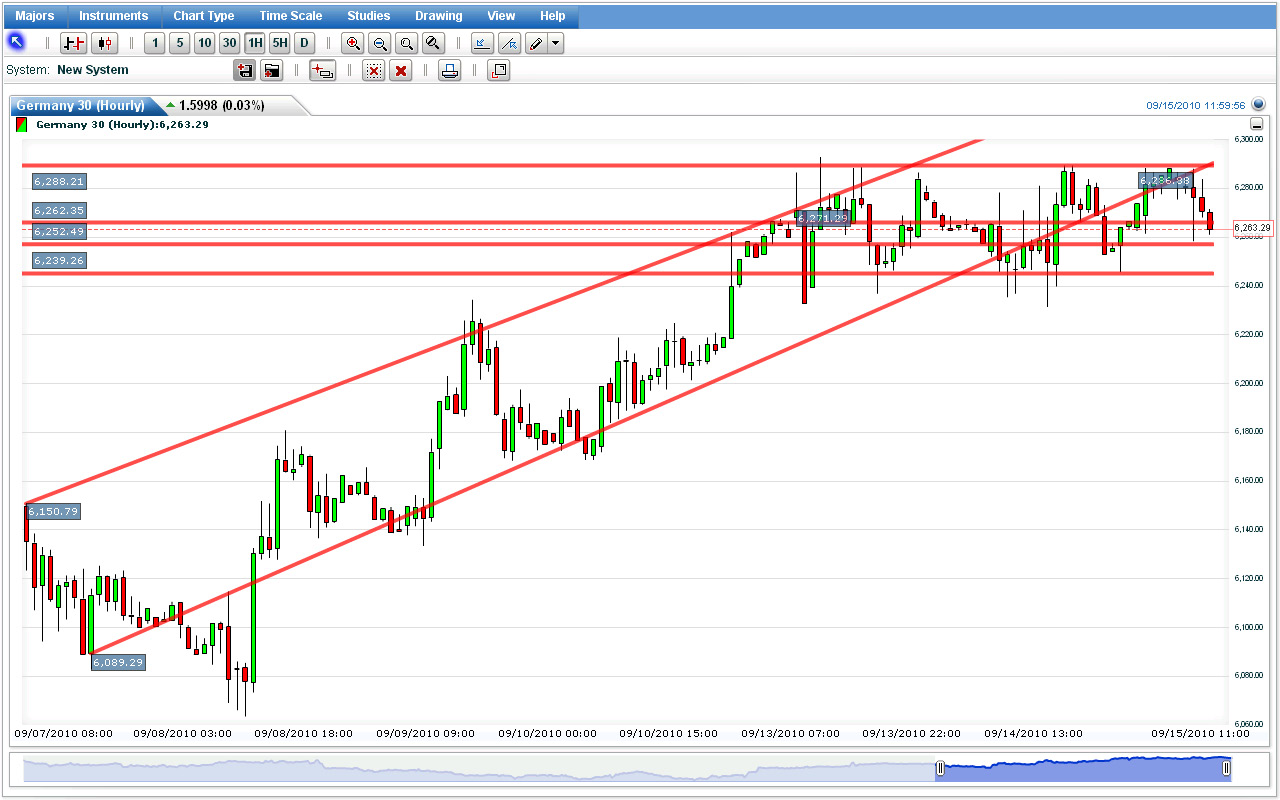Click the red-green legend icon beside Germany 30

tap(22, 125)
